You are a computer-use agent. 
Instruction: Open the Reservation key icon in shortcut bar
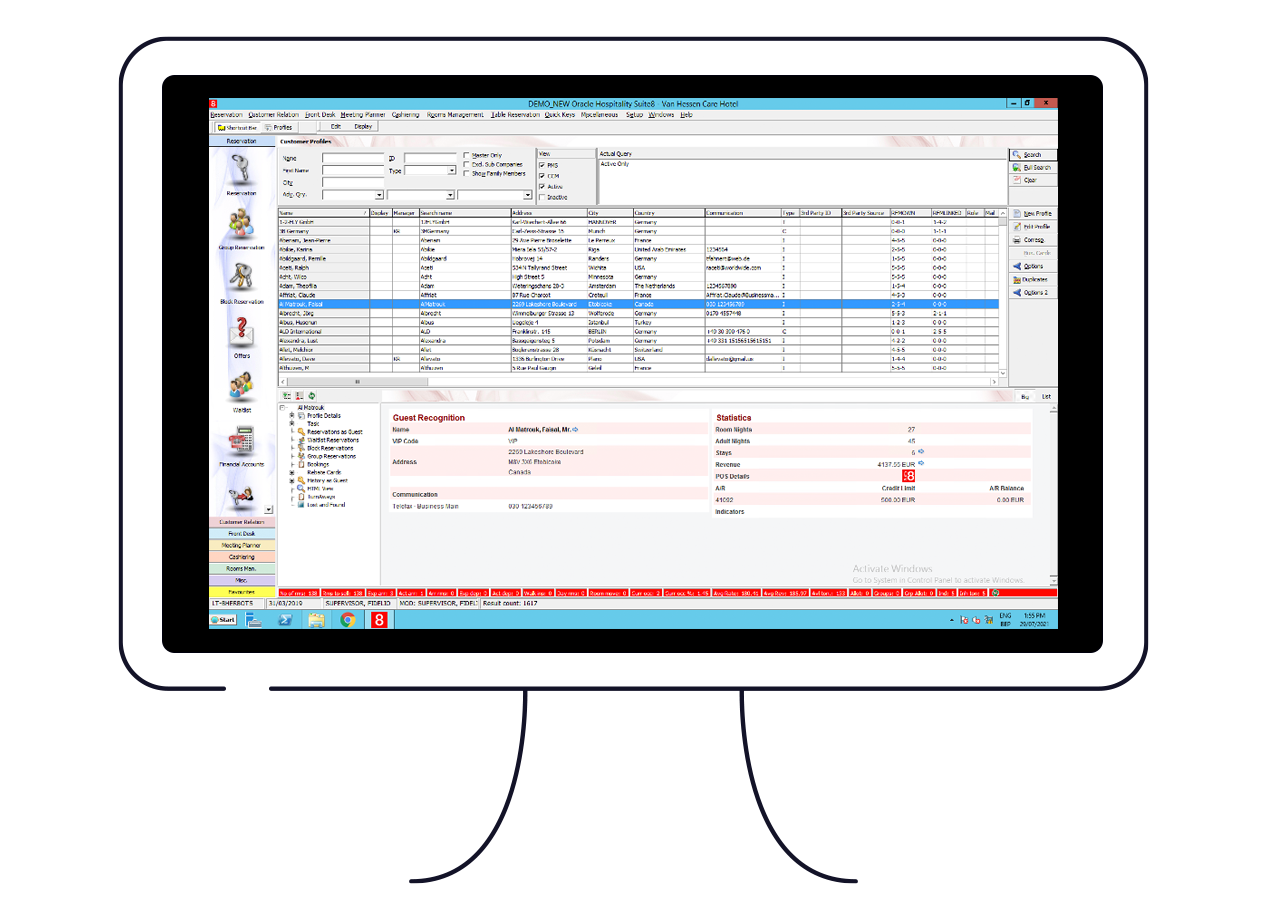(241, 170)
